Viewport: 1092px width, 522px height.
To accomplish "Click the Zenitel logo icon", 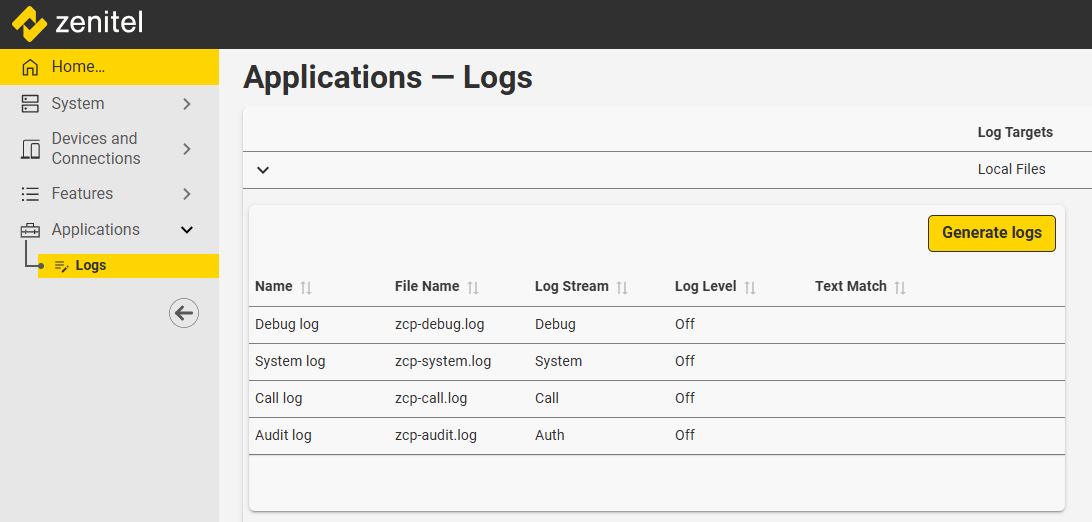I will [x=29, y=23].
